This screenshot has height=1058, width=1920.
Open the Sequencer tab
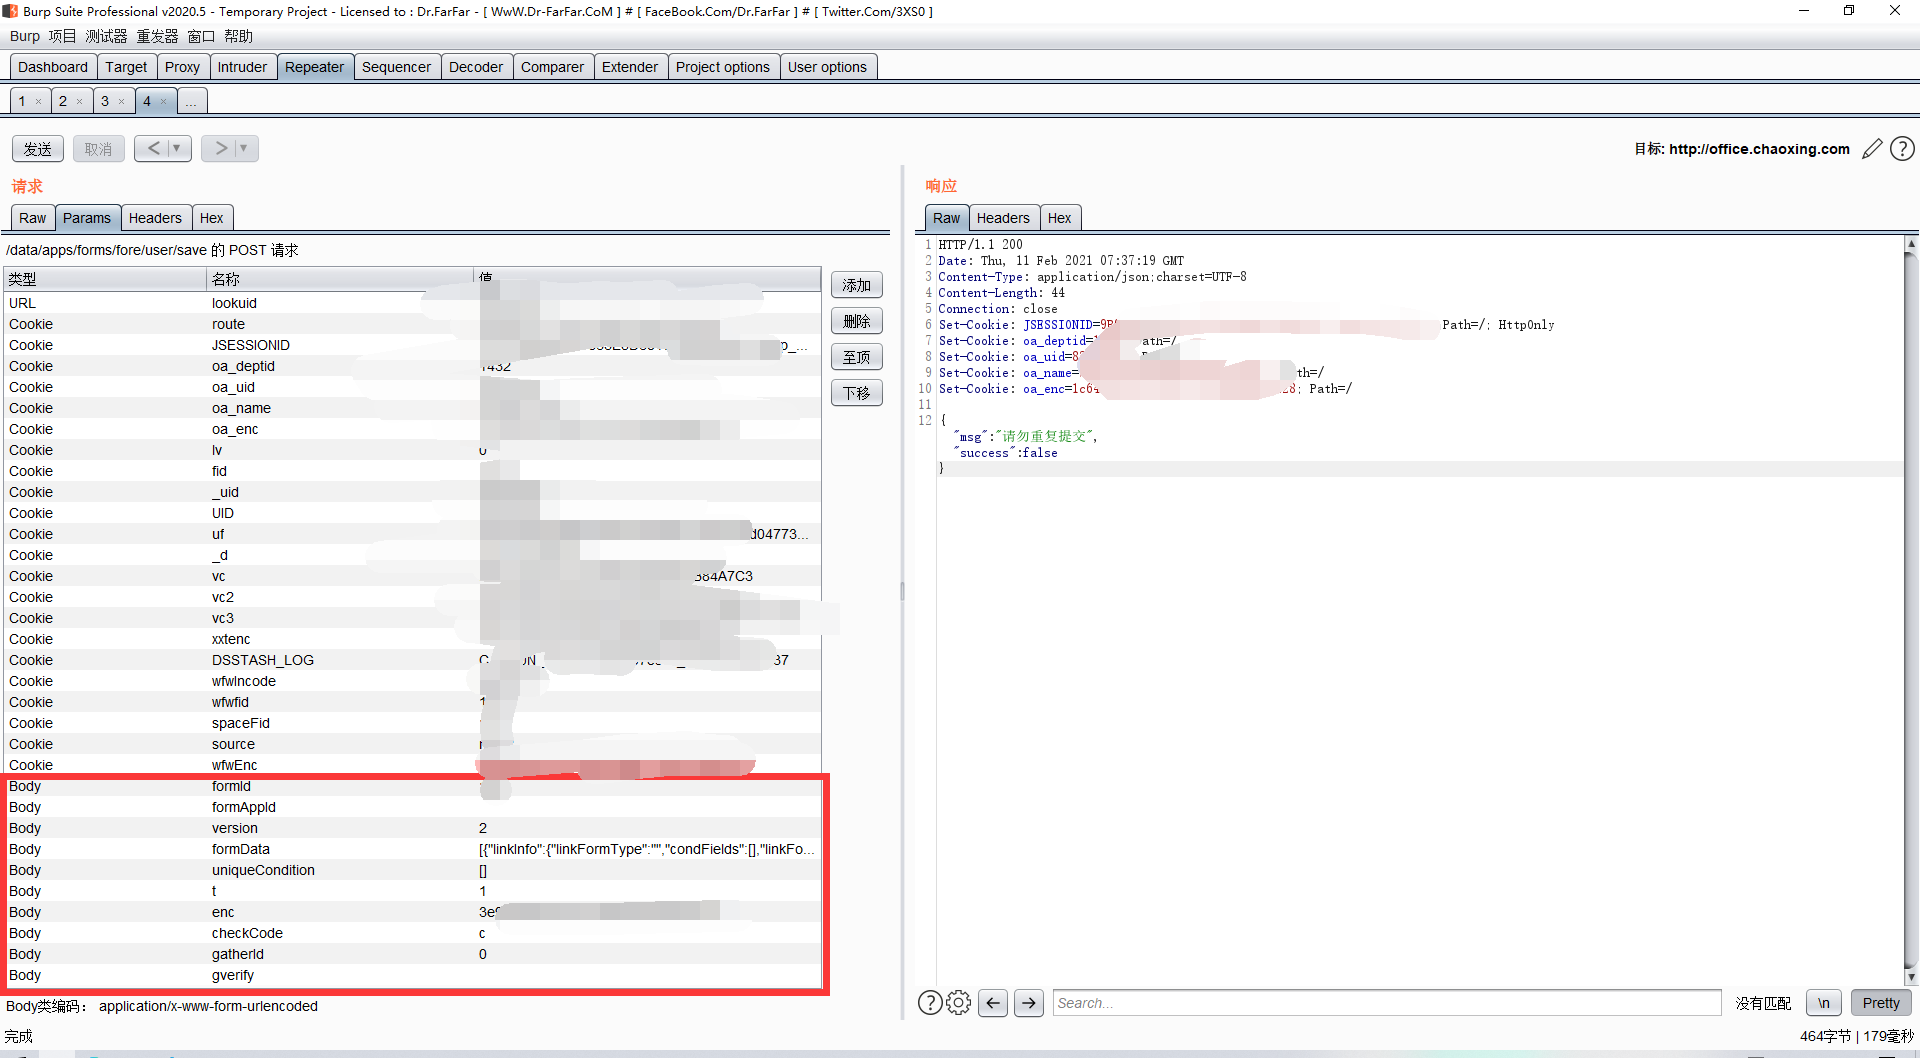[396, 67]
